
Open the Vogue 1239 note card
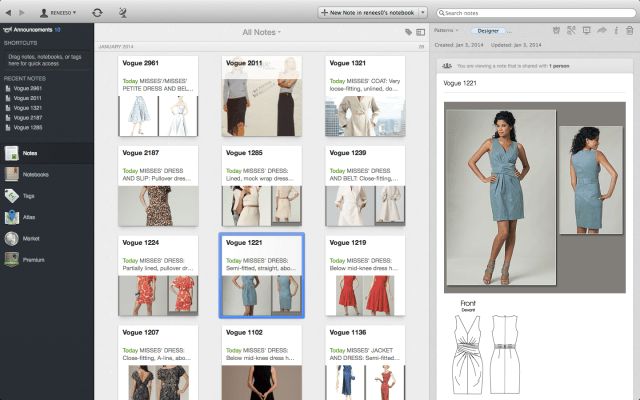tap(365, 186)
